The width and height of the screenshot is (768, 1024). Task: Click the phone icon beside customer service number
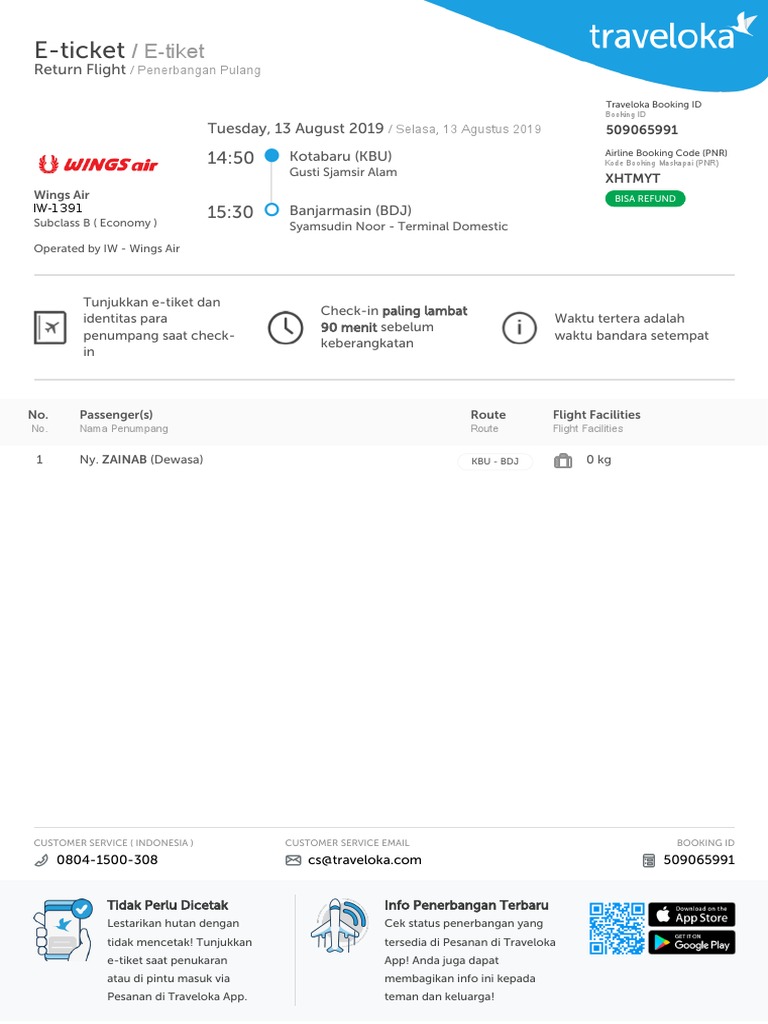tap(41, 861)
